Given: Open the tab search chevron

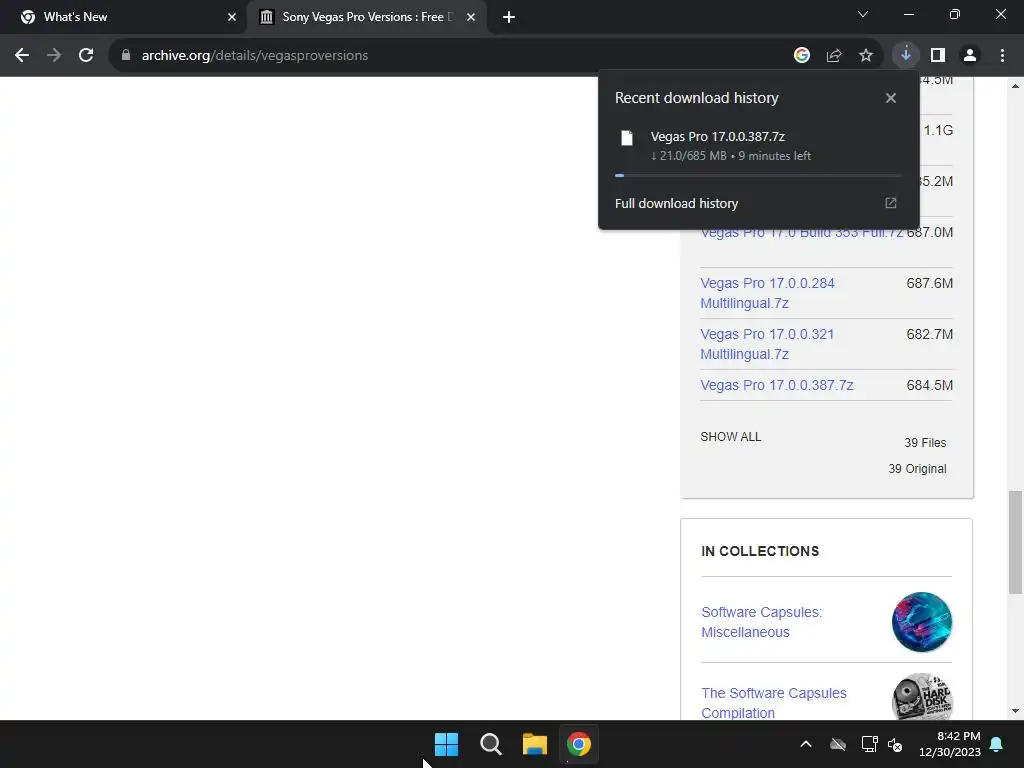Looking at the screenshot, I should pos(863,14).
